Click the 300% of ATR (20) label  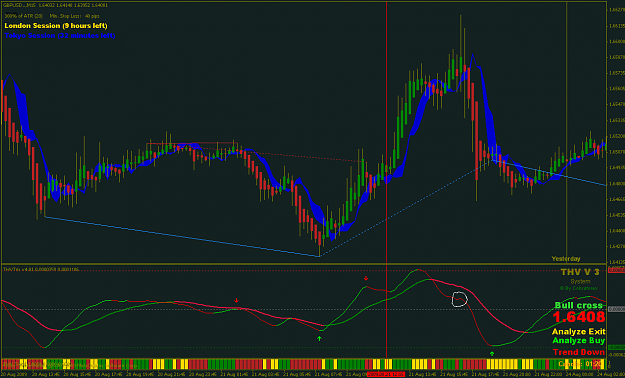[24, 16]
